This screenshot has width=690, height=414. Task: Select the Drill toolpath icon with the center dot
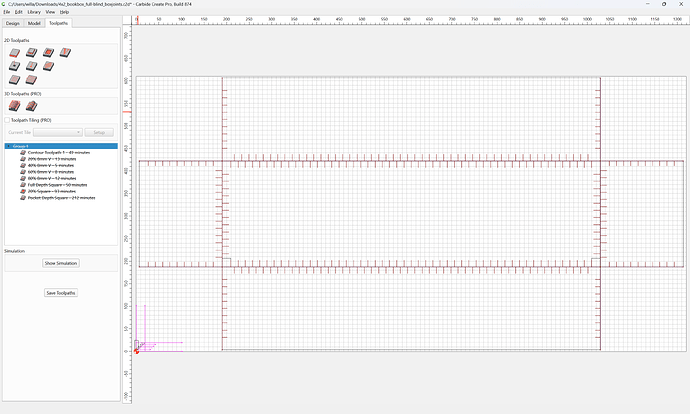click(15, 66)
